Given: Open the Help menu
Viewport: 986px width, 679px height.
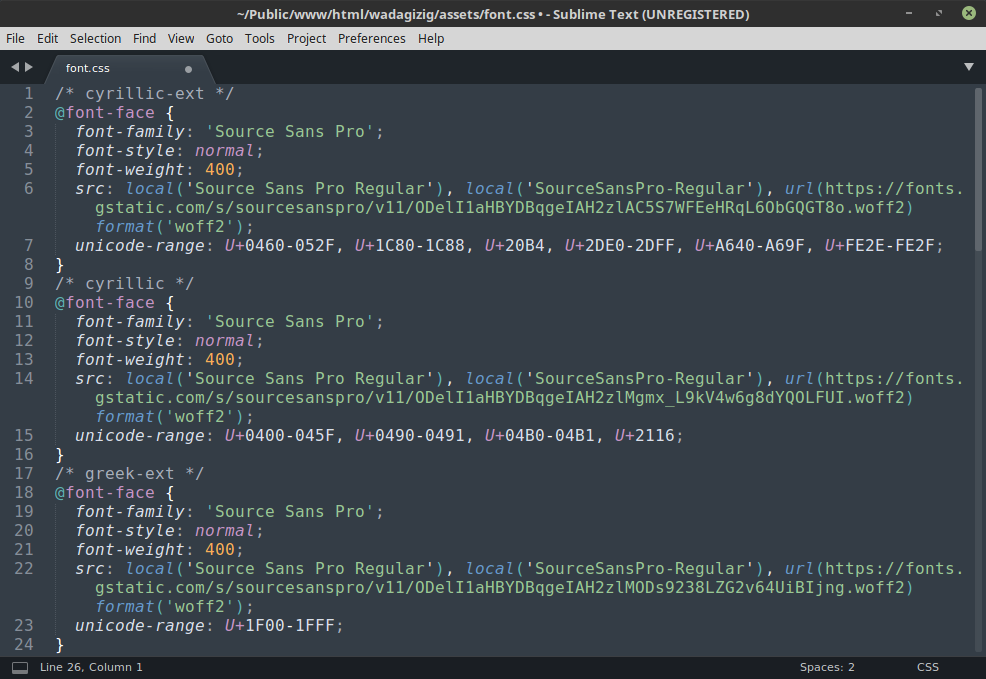Looking at the screenshot, I should pos(431,38).
